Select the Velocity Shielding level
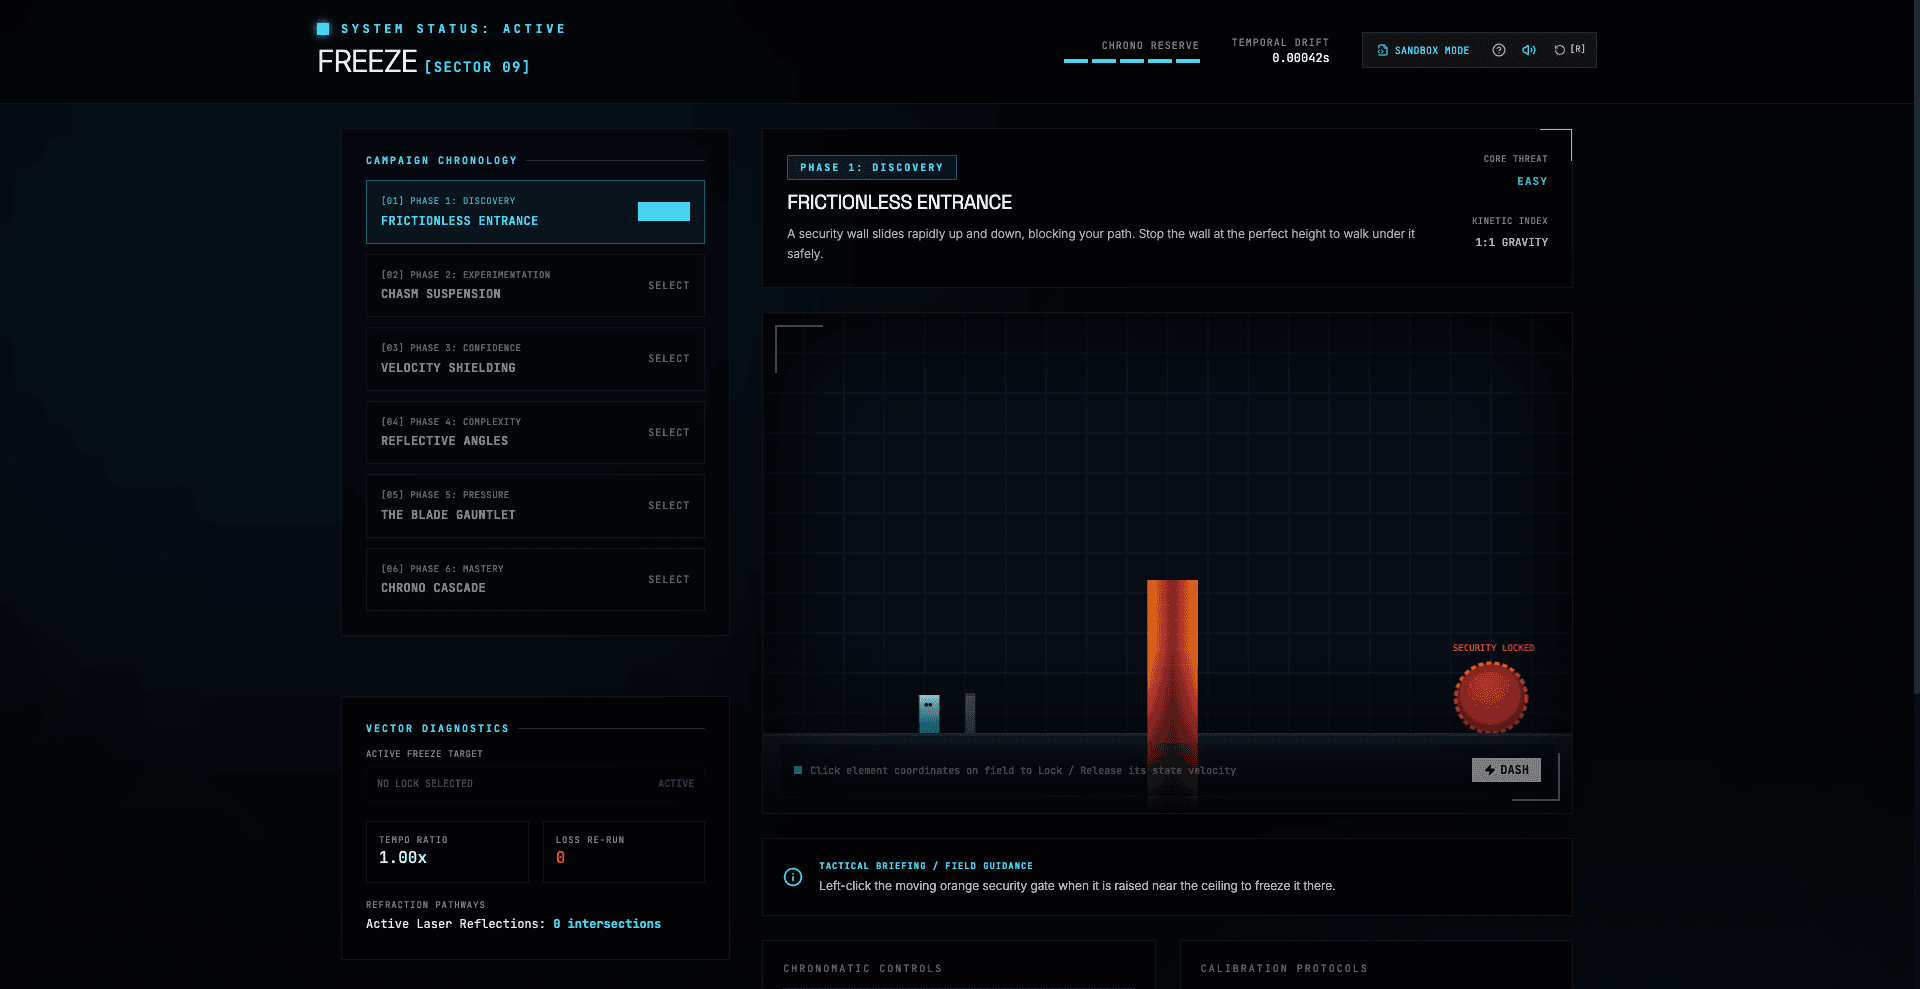 [535, 359]
